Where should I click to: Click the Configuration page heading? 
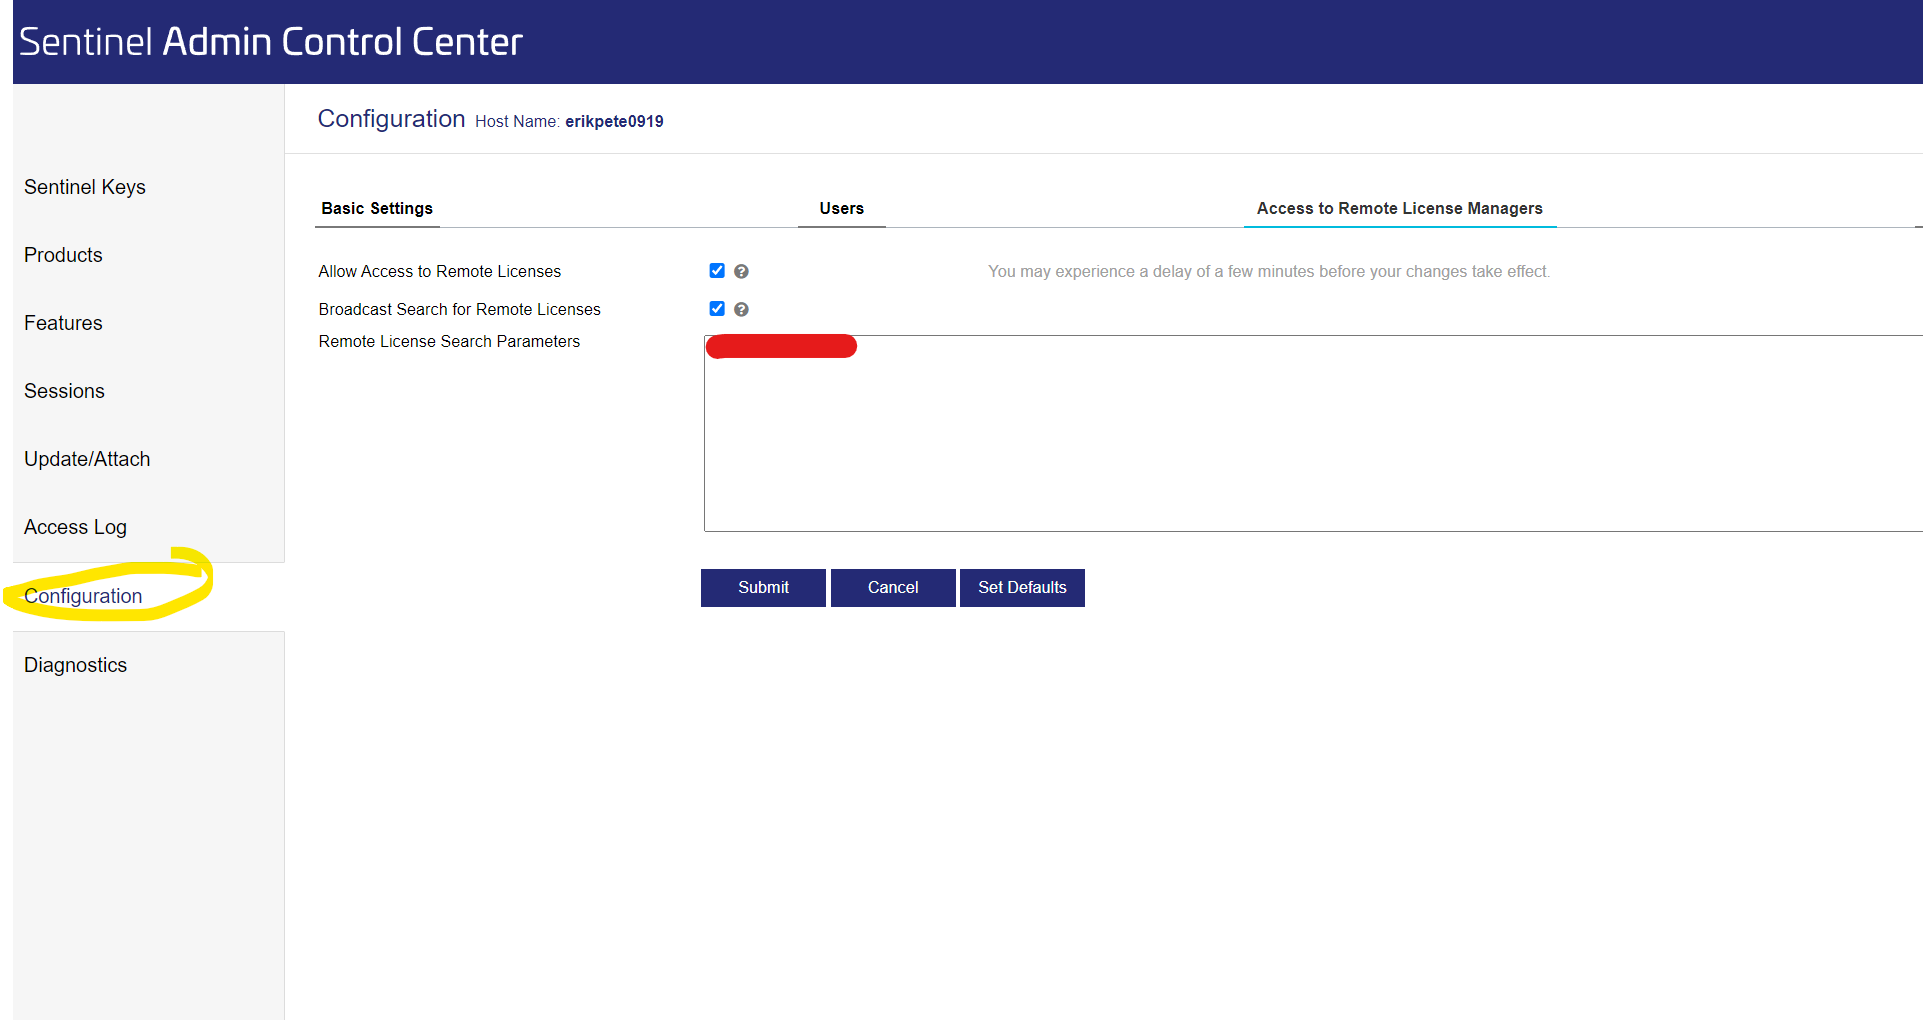[391, 119]
